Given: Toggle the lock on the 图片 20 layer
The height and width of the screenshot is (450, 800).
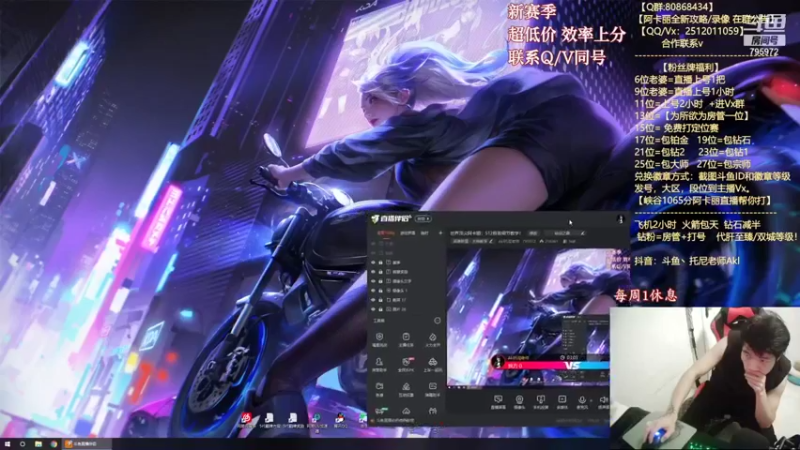Looking at the screenshot, I should (380, 309).
